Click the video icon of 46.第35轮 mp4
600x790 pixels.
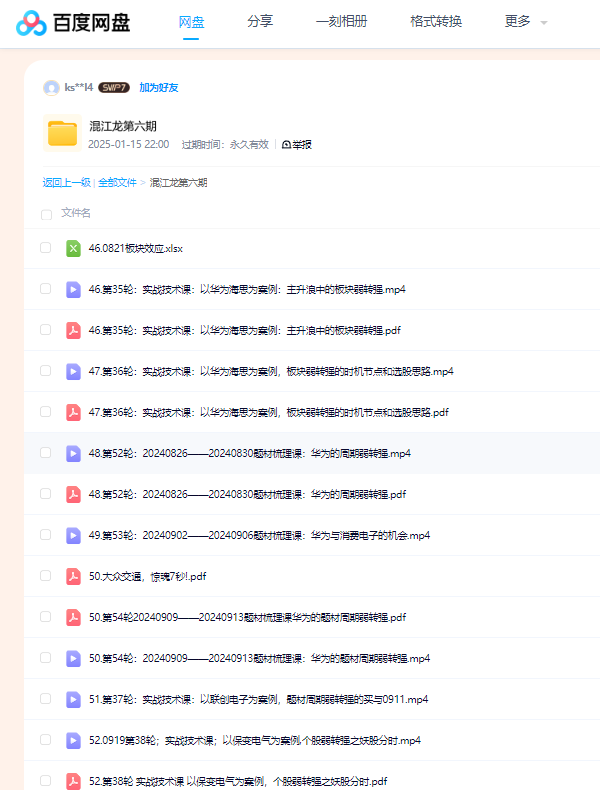[74, 290]
